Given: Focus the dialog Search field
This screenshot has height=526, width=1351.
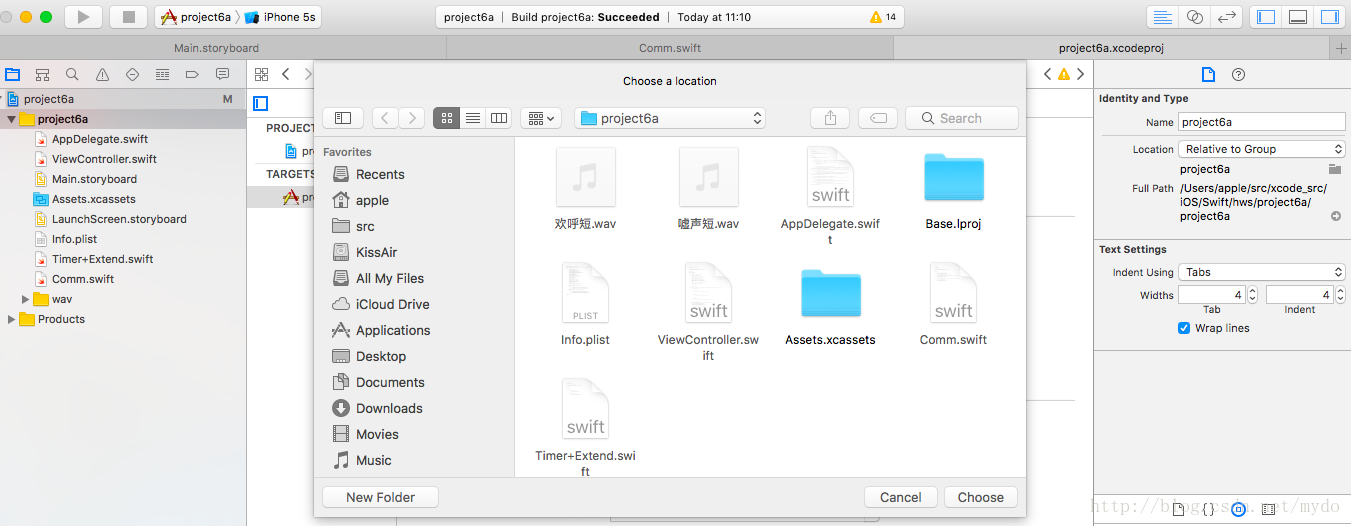Looking at the screenshot, I should [962, 118].
